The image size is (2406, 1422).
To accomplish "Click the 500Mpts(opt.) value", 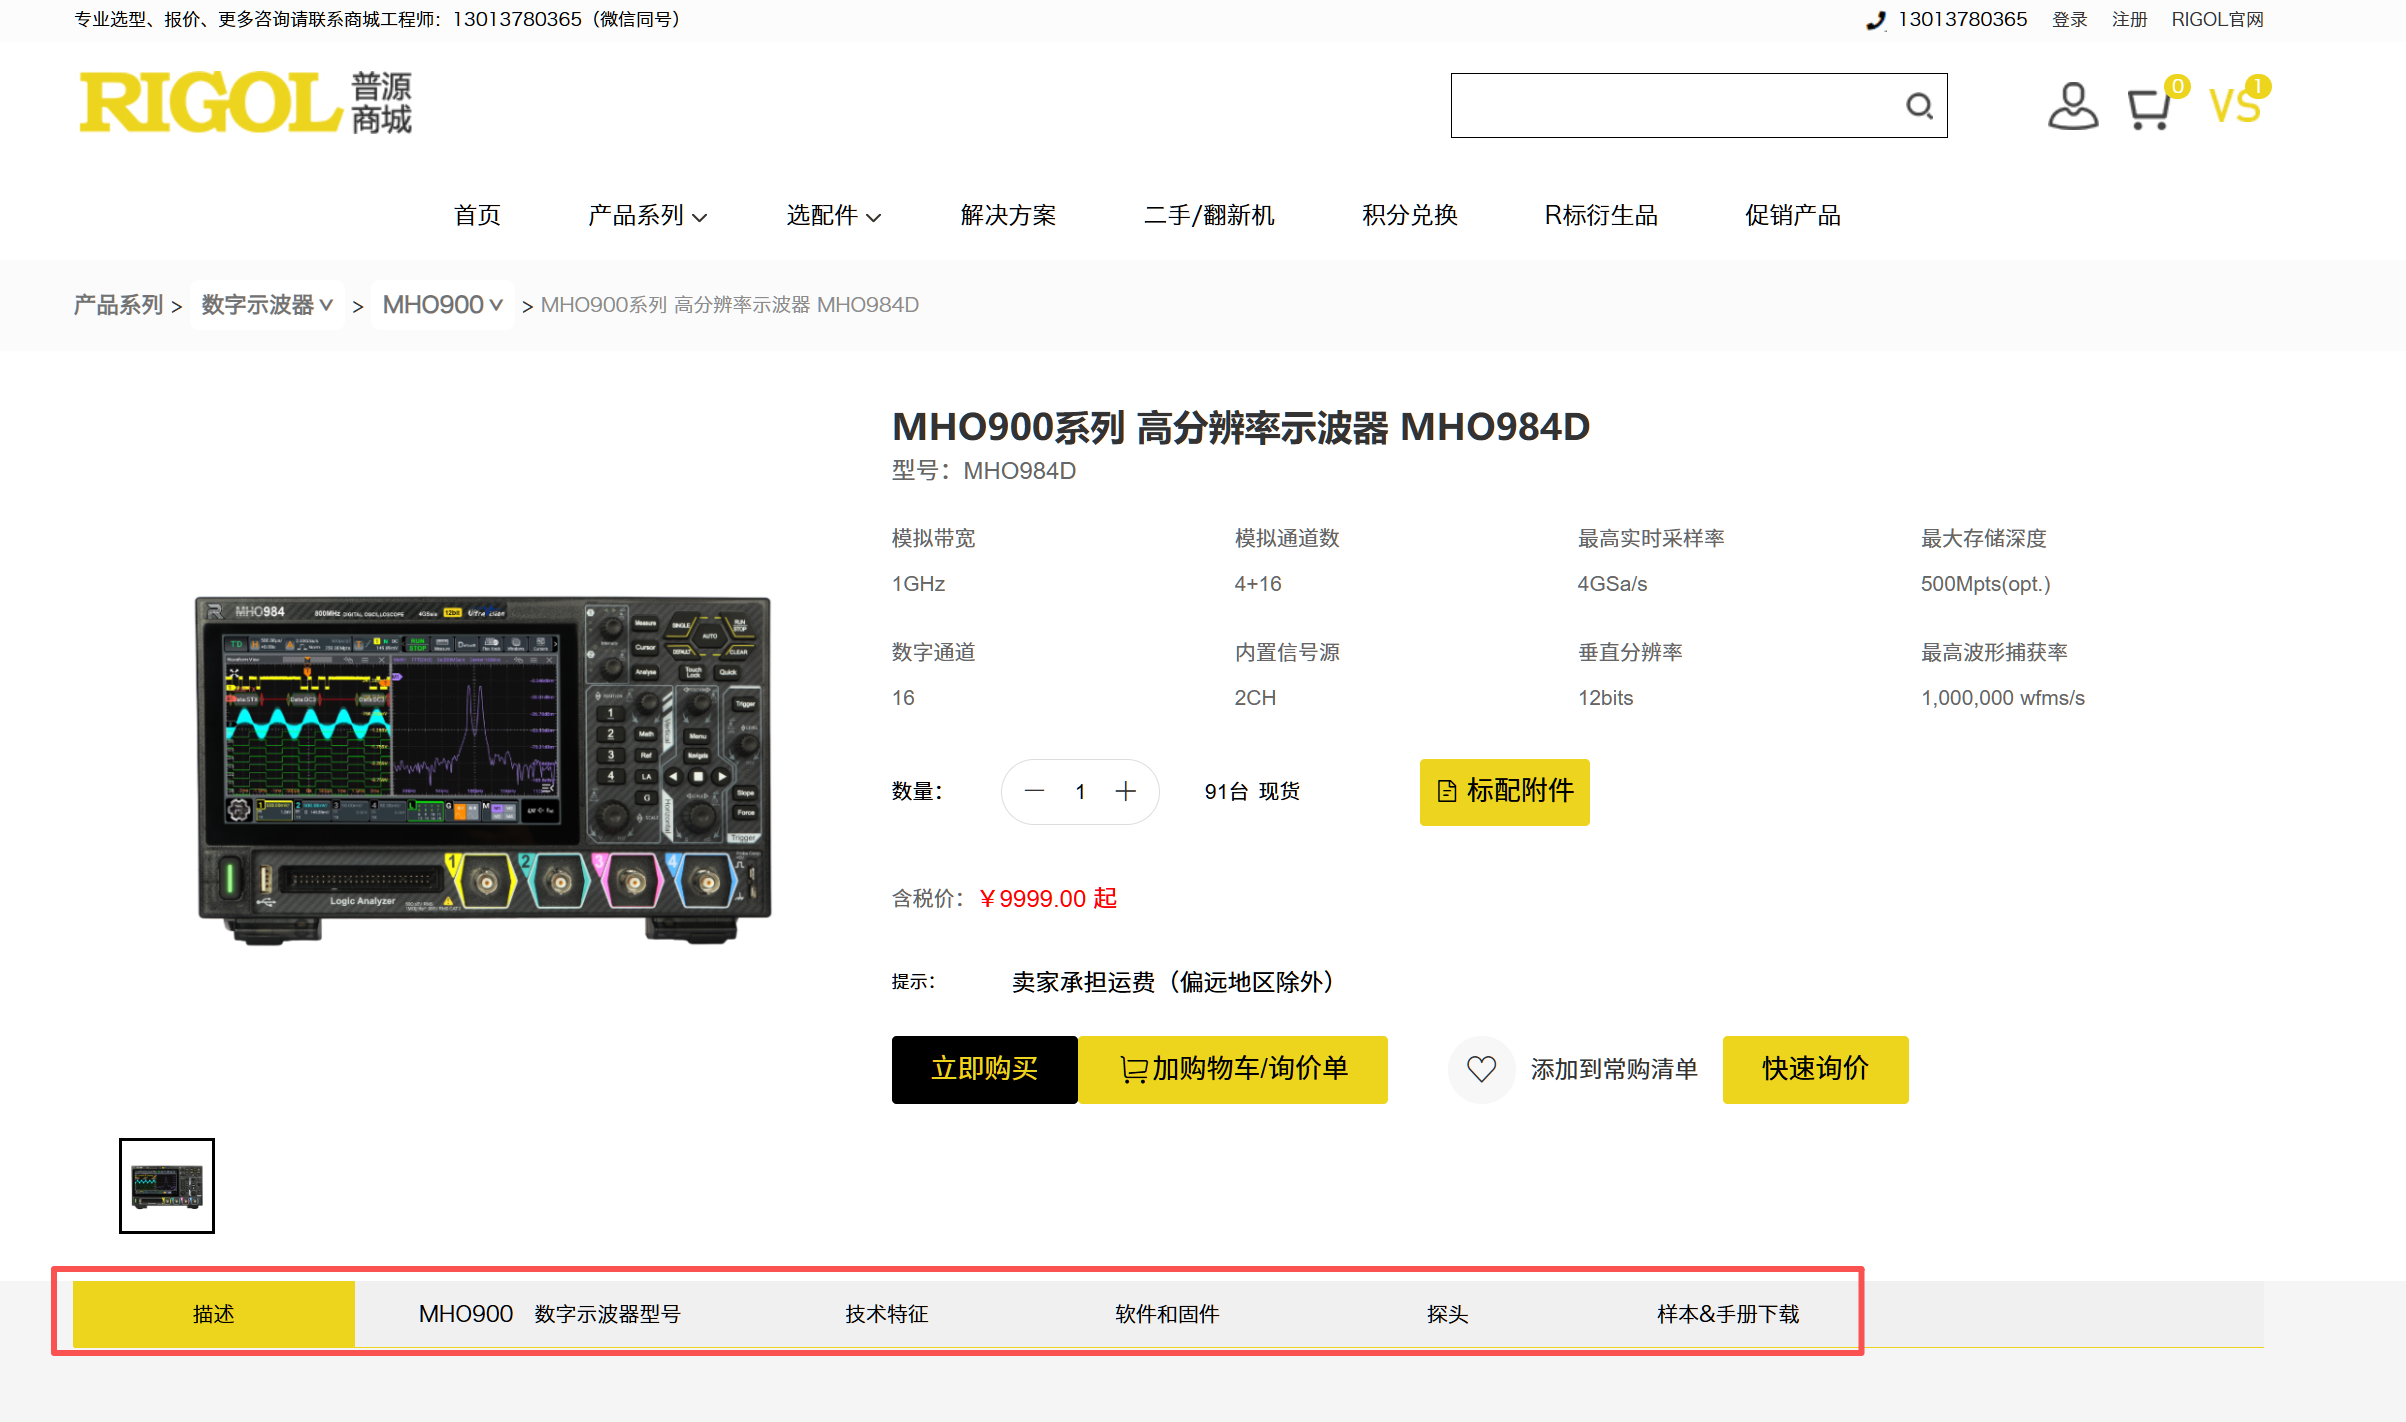I will point(1985,584).
